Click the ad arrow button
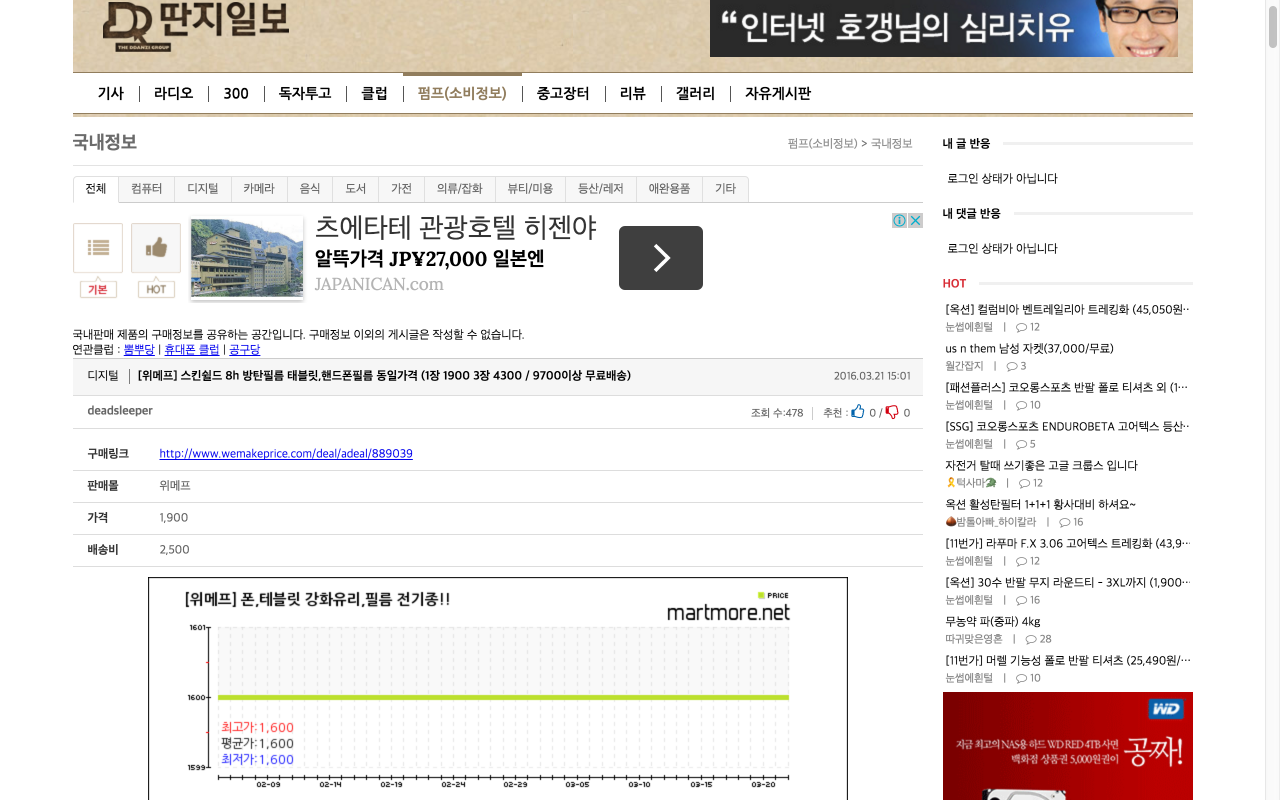1280x800 pixels. point(661,258)
